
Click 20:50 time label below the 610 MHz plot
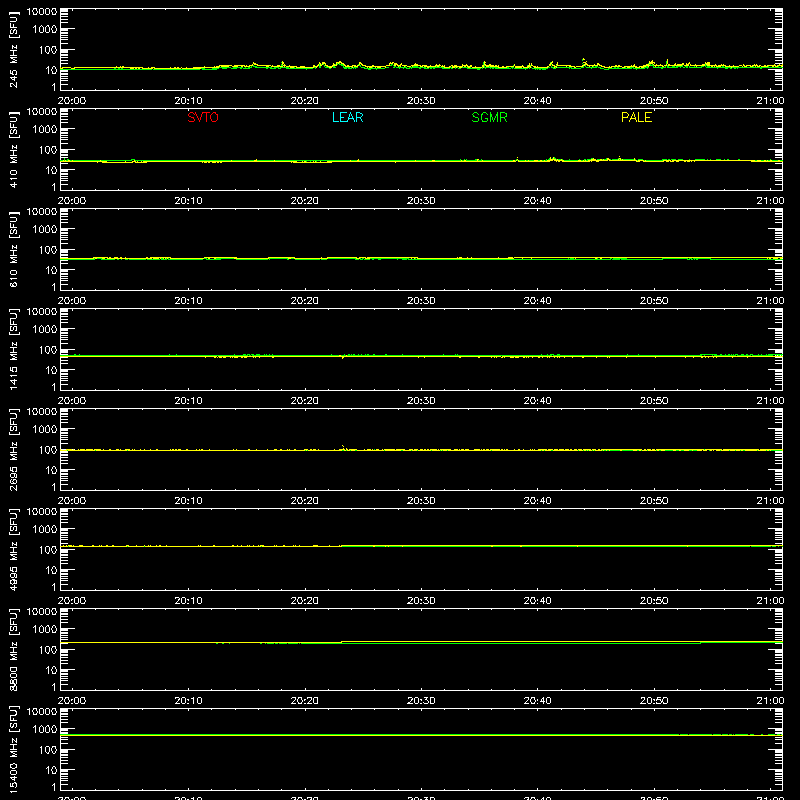[x=654, y=301]
